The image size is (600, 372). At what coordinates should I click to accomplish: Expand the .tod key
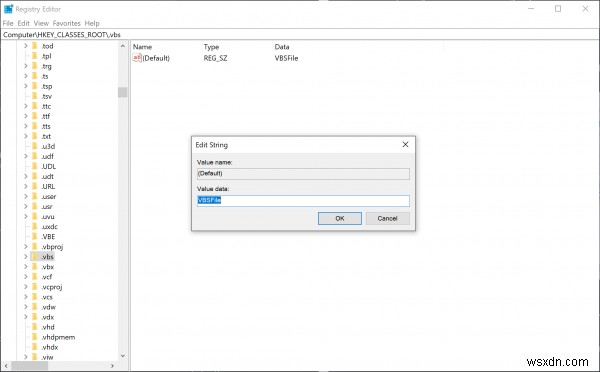tap(26, 46)
